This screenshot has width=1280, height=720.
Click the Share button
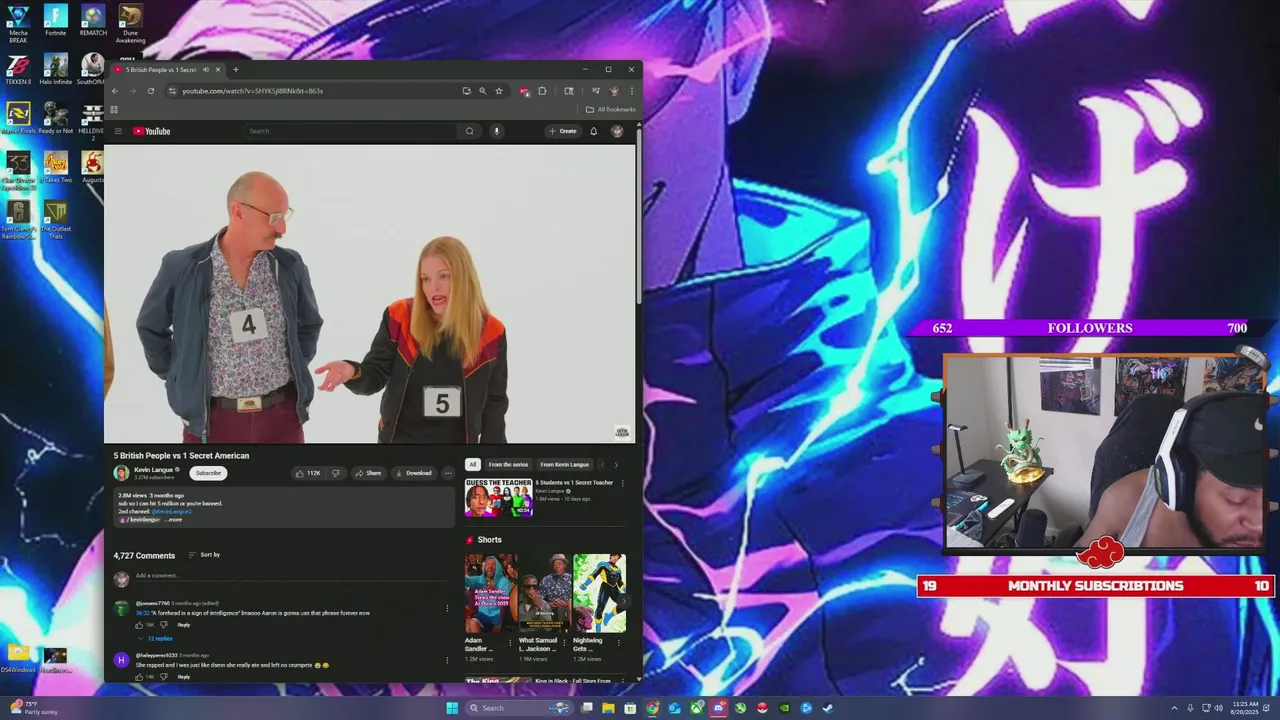click(368, 473)
